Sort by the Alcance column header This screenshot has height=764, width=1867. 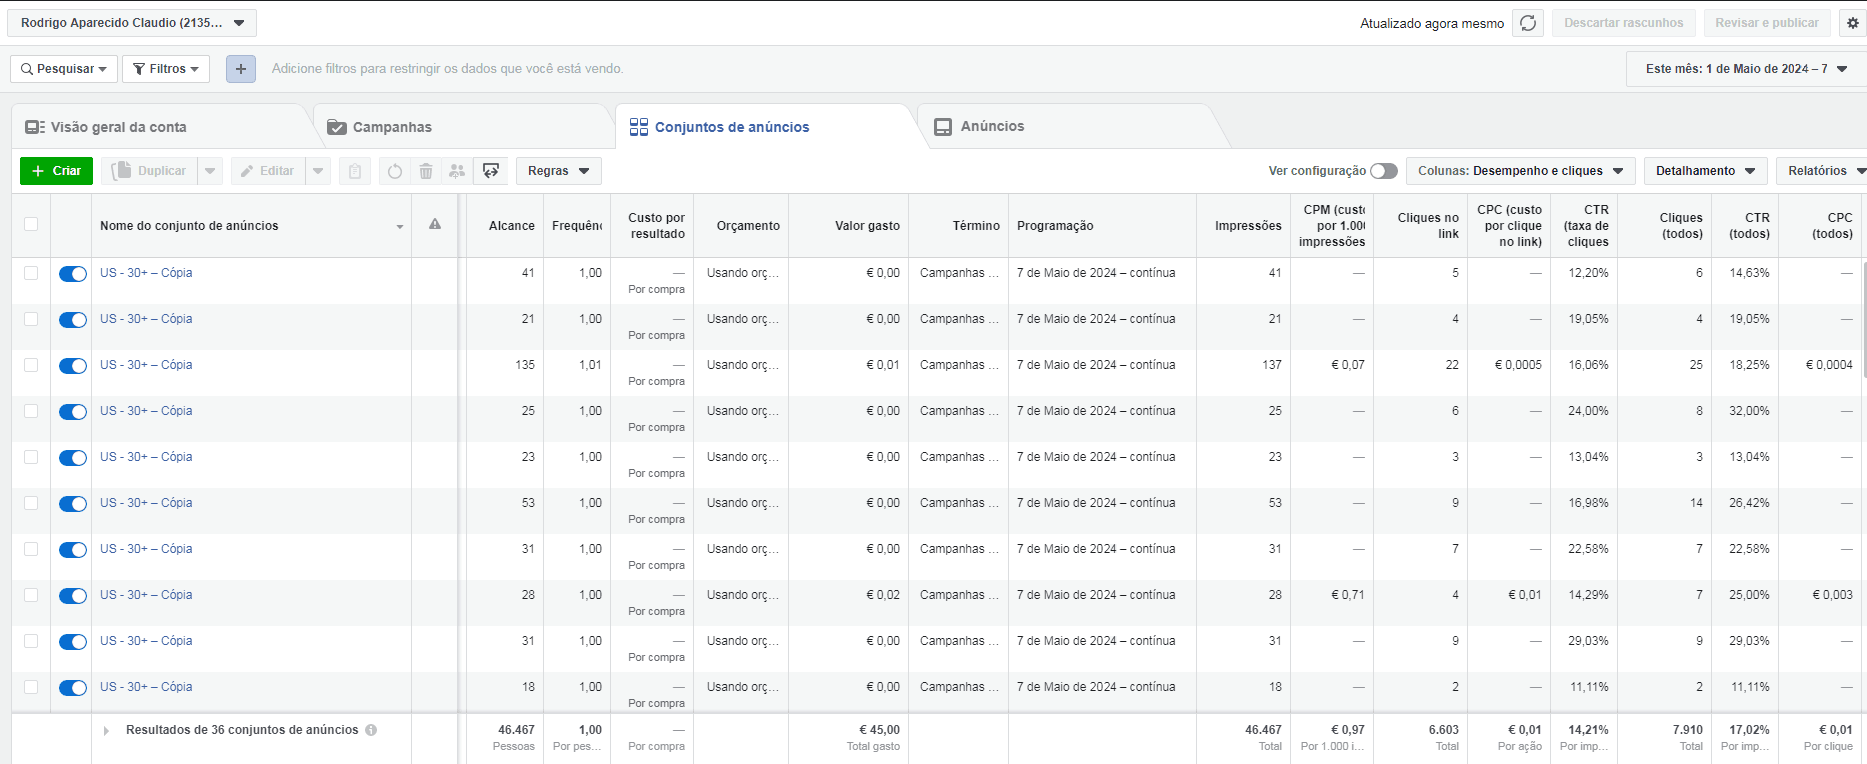point(505,226)
